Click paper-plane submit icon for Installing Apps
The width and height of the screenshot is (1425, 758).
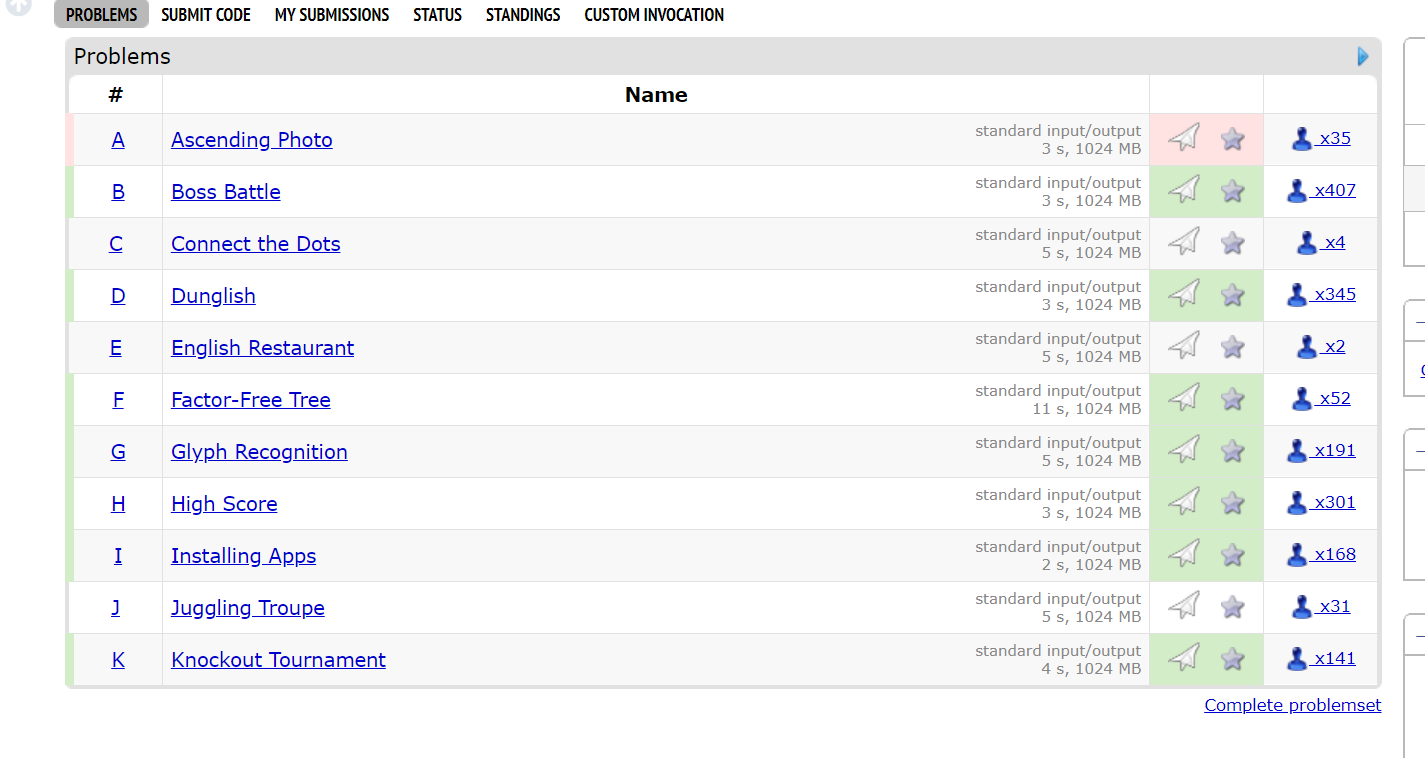tap(1184, 554)
